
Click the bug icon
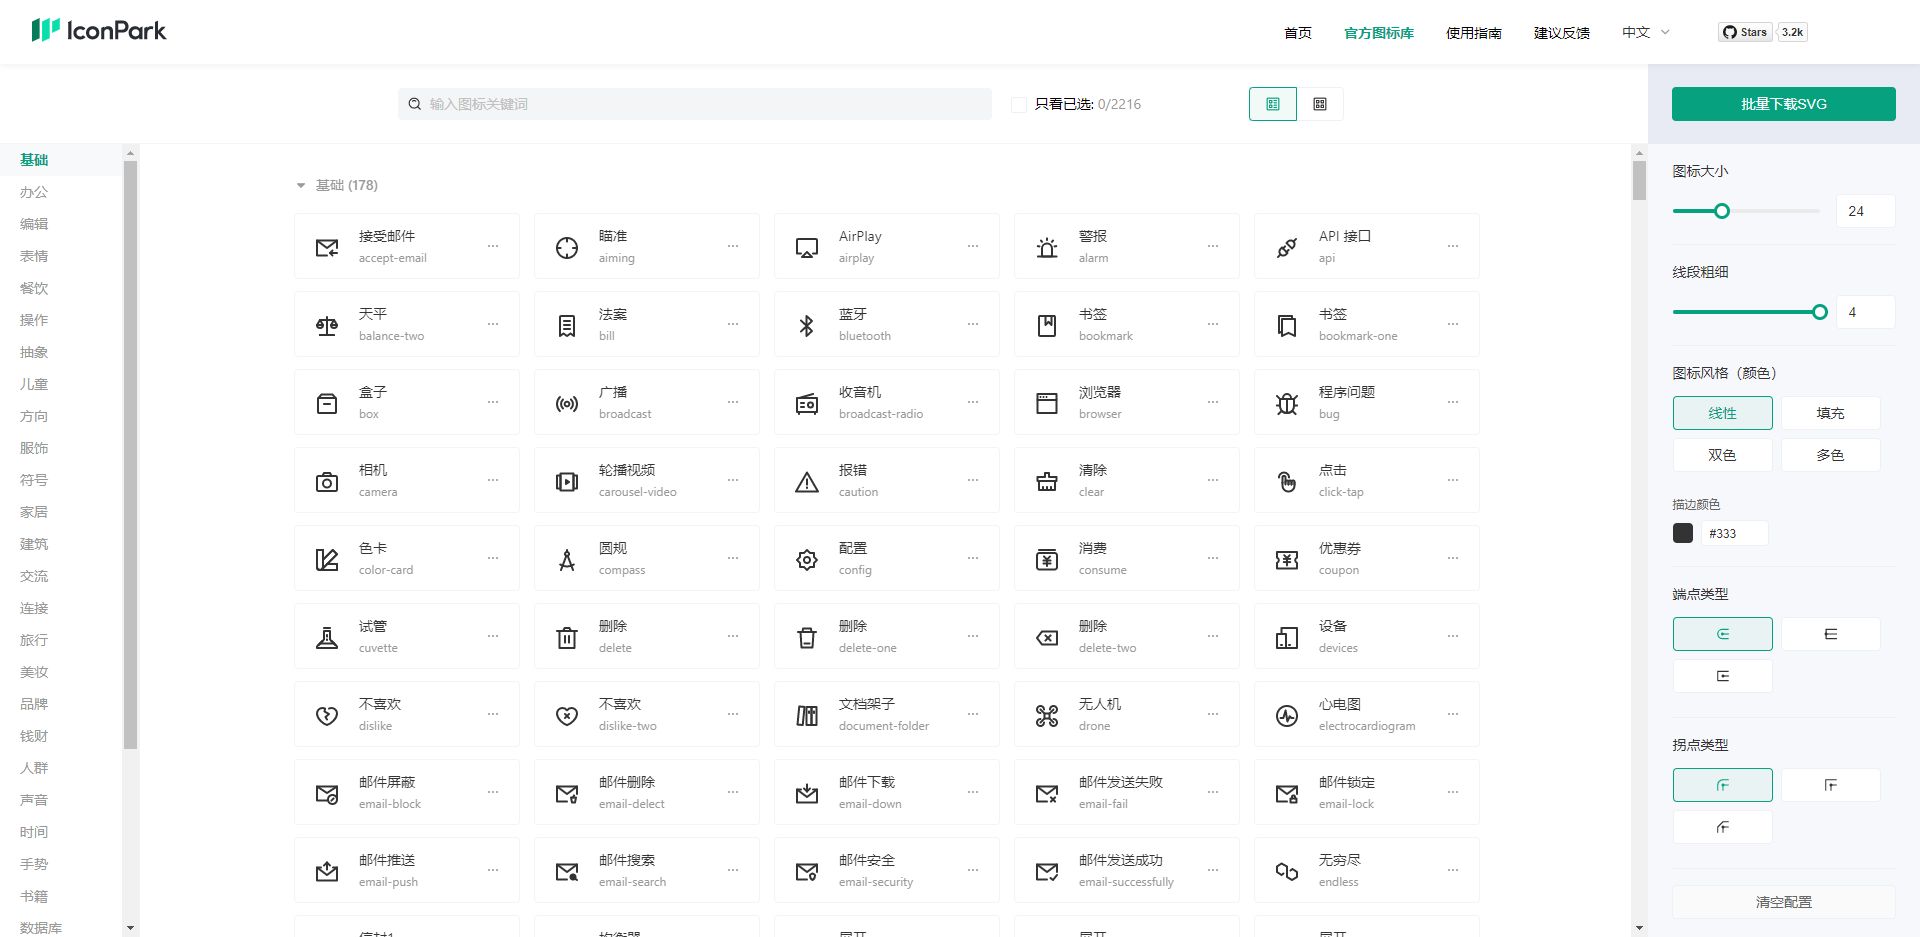click(1287, 403)
